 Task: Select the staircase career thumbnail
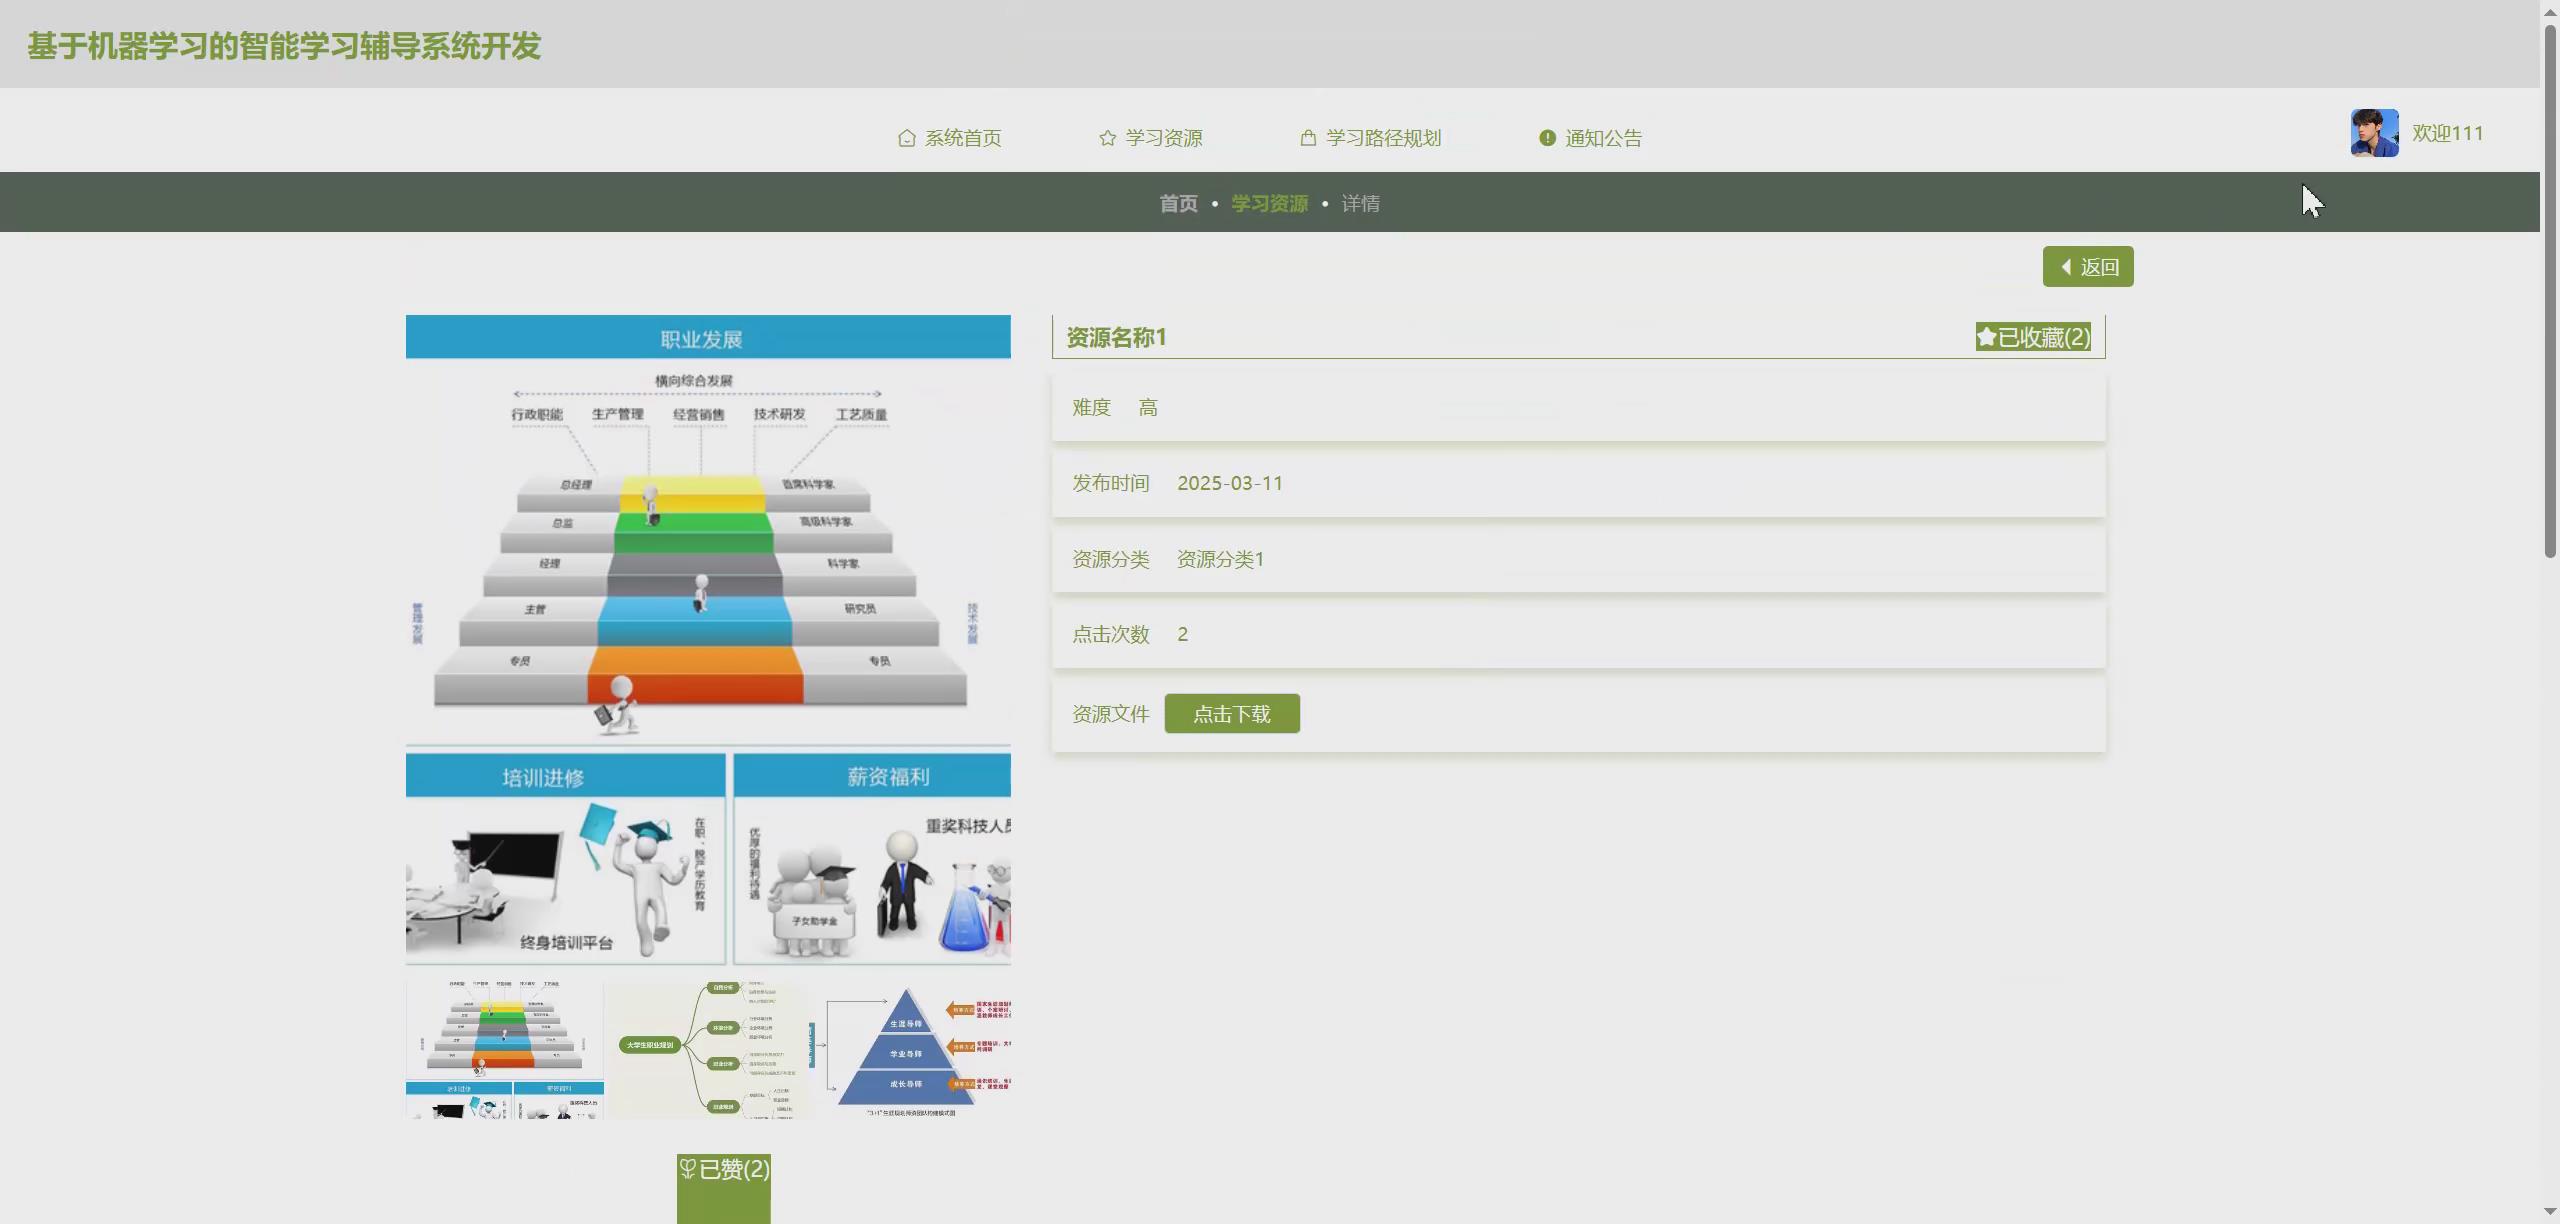[x=505, y=1048]
